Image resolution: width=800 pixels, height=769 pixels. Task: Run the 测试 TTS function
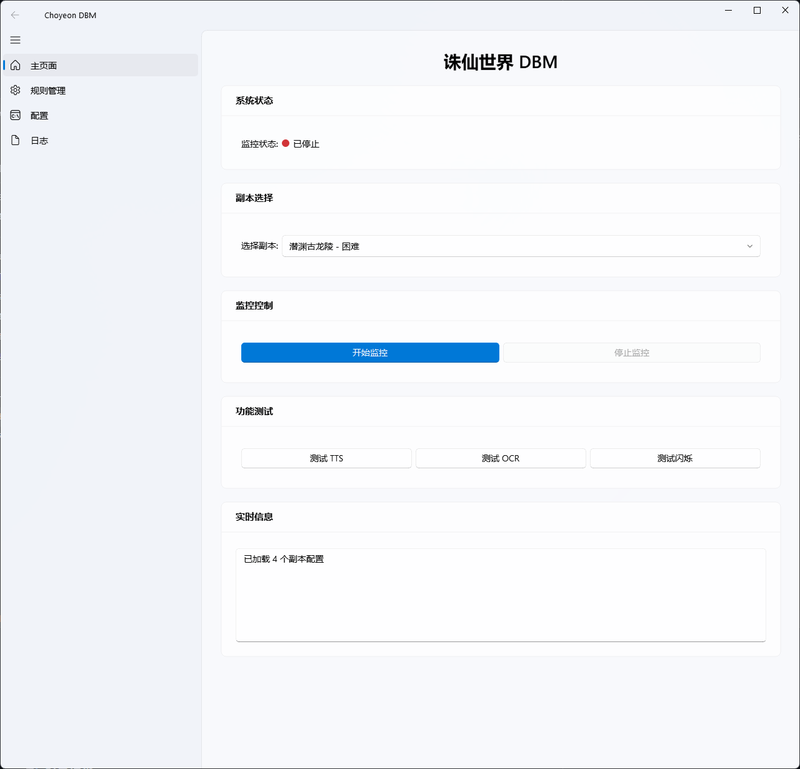tap(327, 458)
